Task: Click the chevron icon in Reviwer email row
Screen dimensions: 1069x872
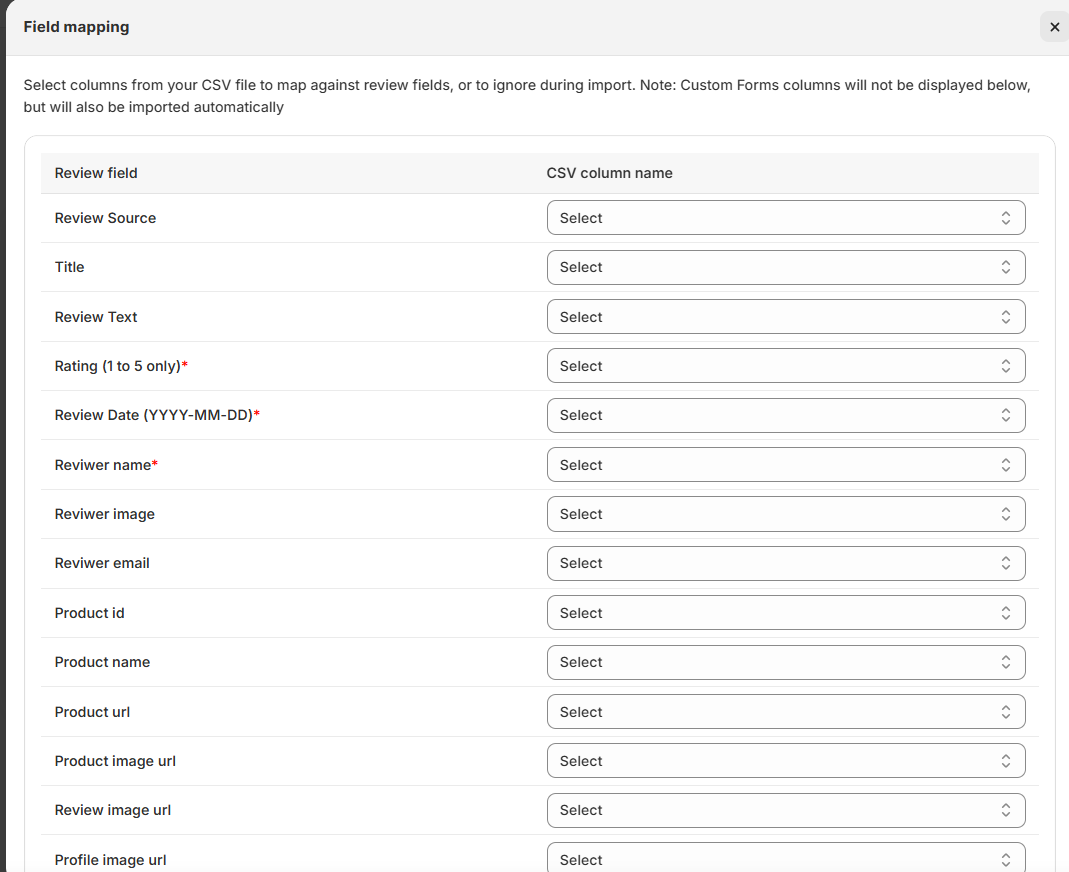Action: [x=1006, y=563]
